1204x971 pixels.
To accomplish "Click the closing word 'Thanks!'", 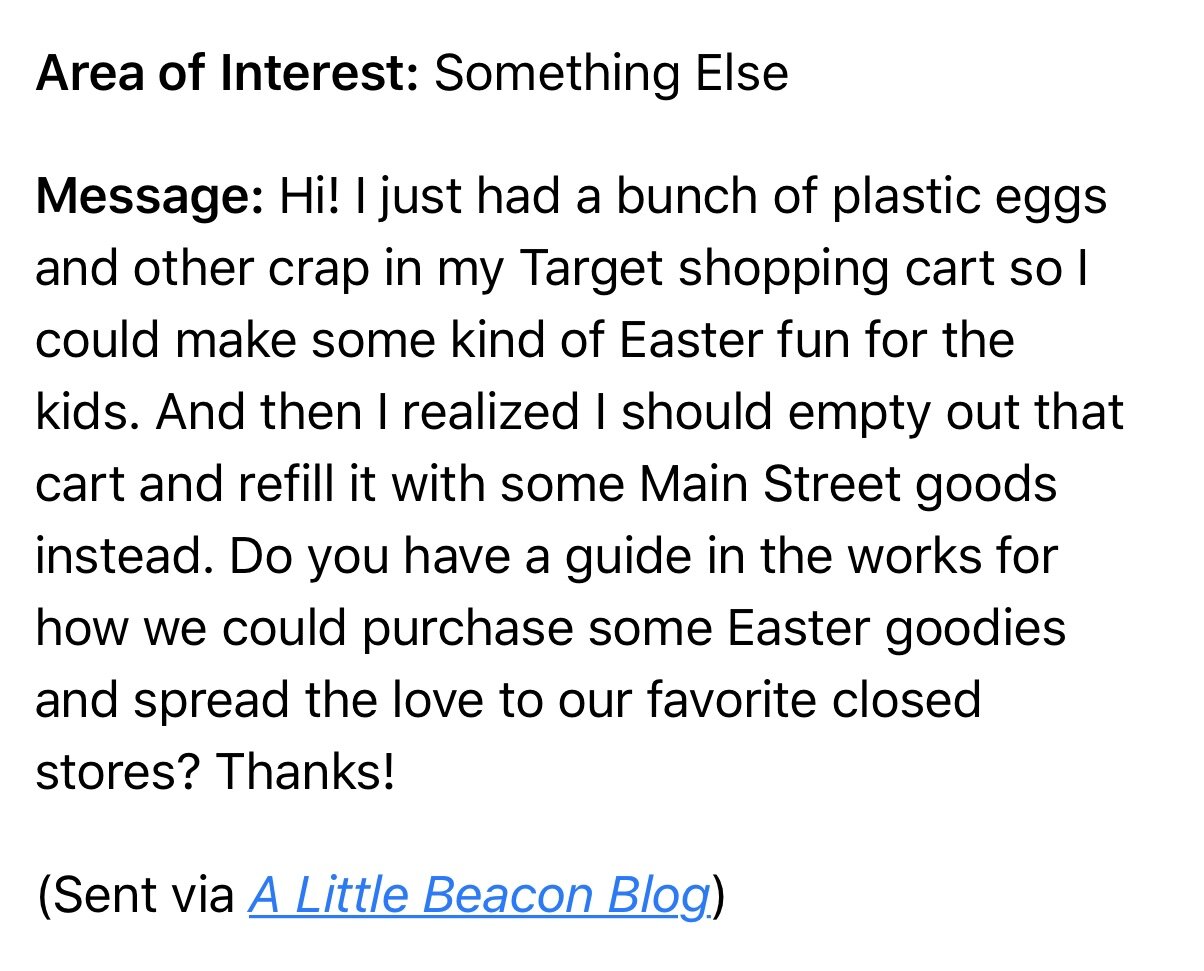I will (306, 772).
